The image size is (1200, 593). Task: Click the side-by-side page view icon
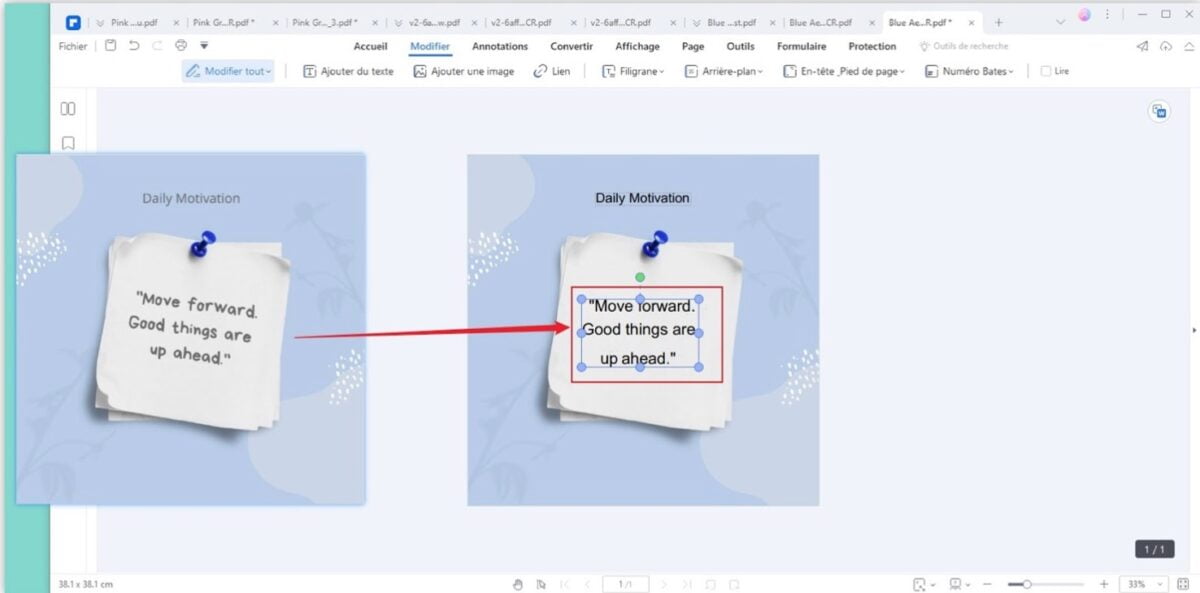67,108
